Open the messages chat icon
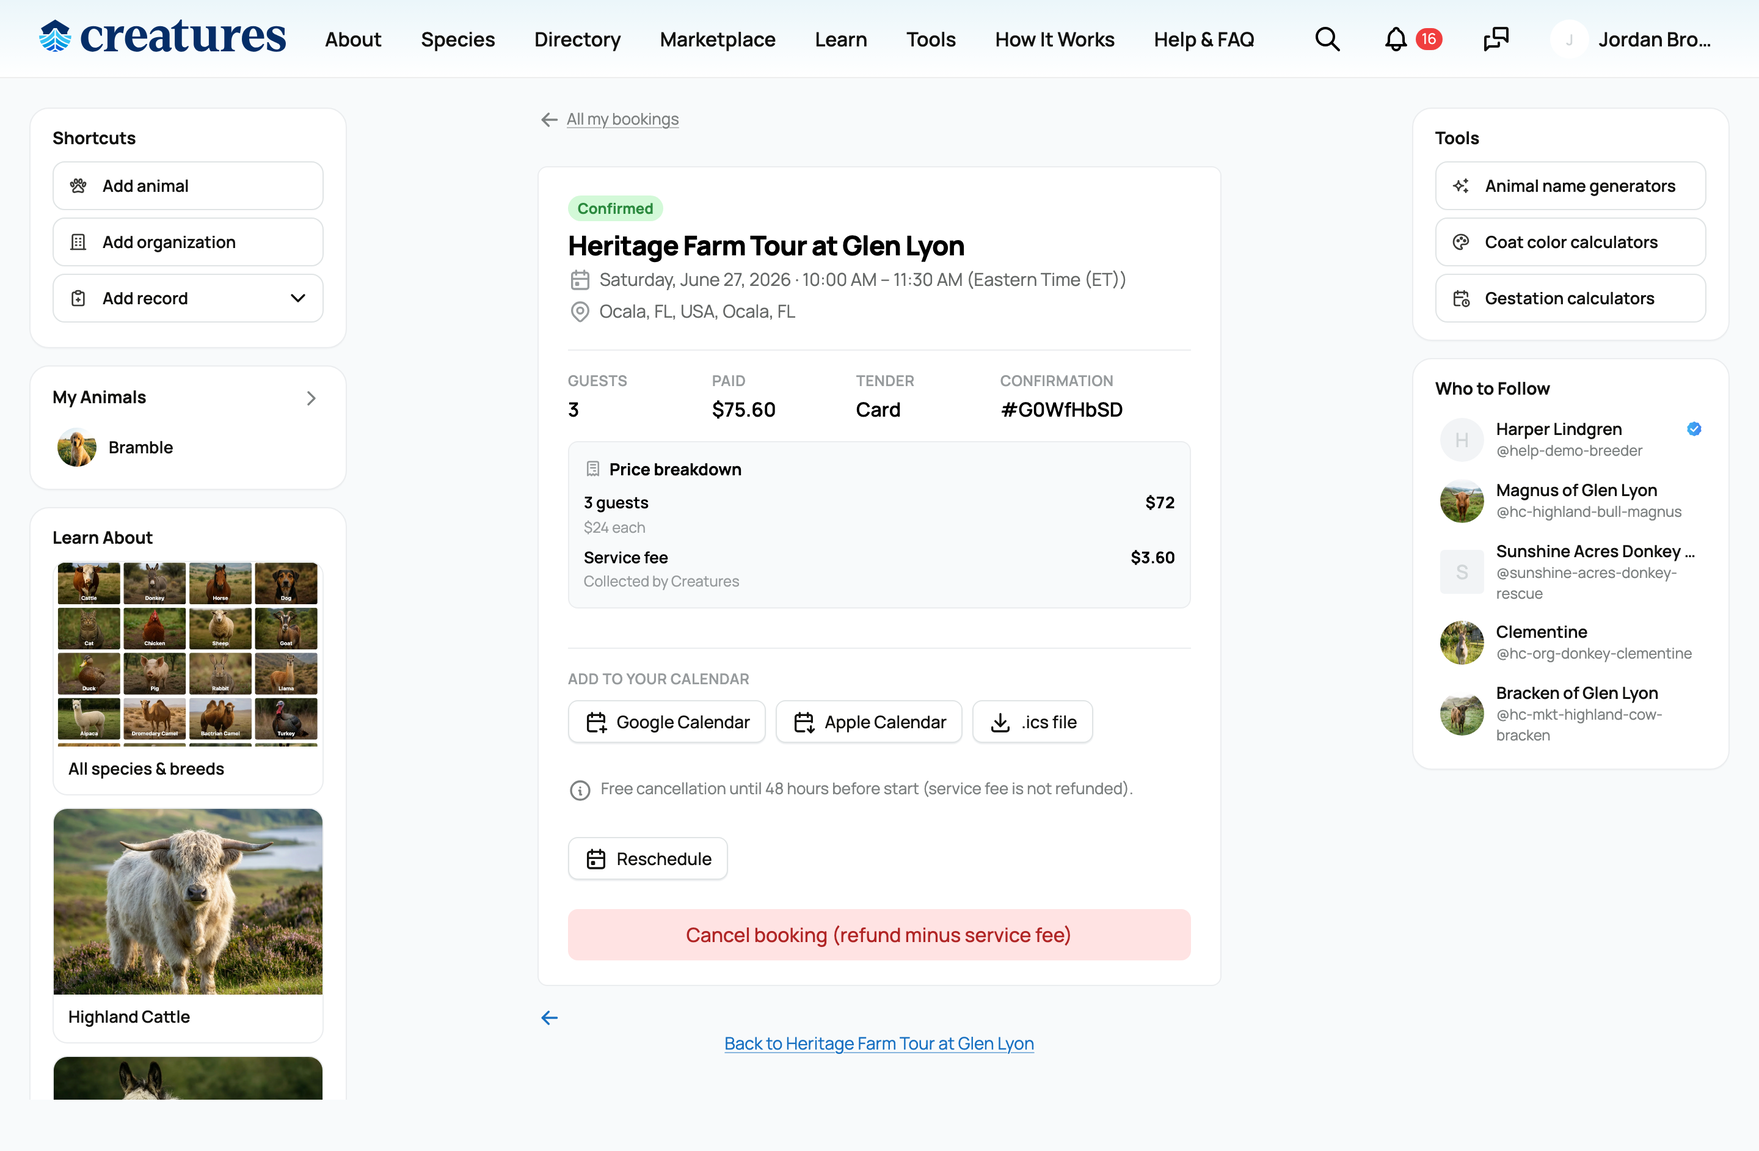The image size is (1759, 1151). (x=1496, y=39)
